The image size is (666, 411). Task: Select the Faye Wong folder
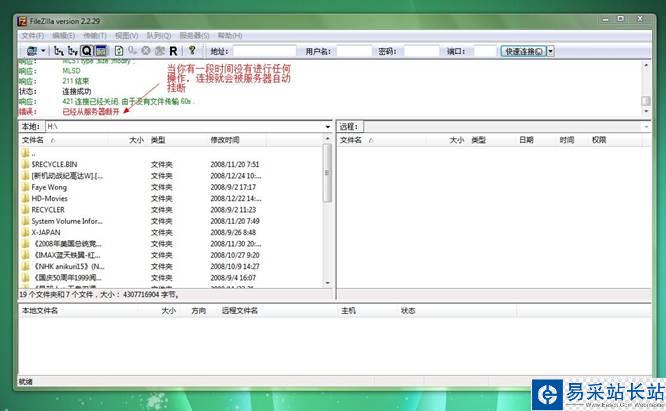pos(49,187)
